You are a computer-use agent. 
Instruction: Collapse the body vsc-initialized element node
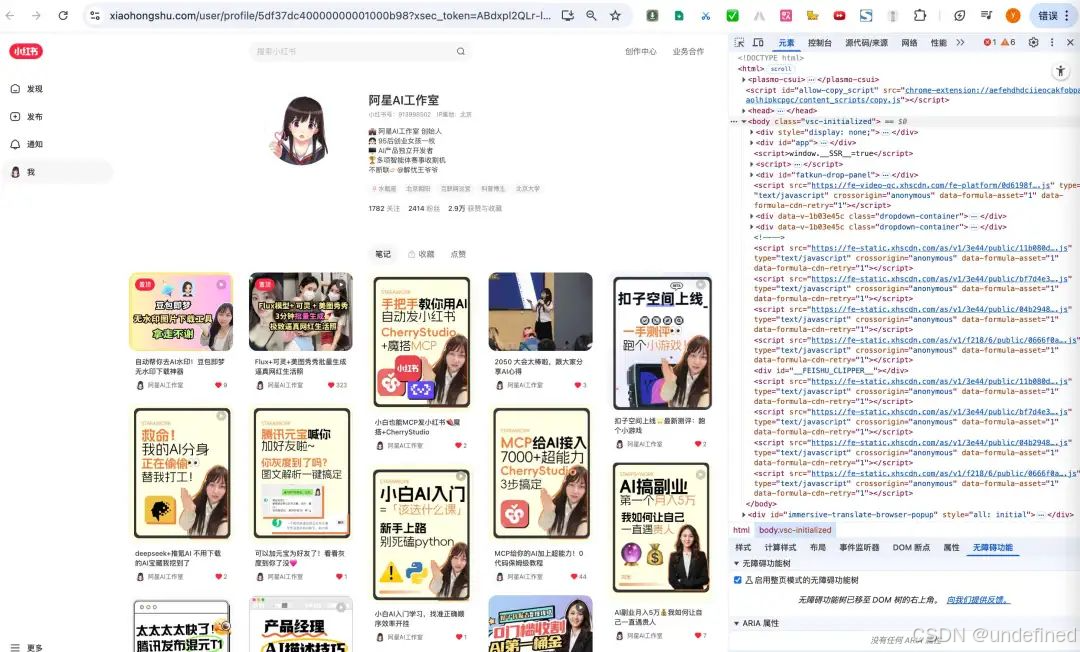click(743, 122)
